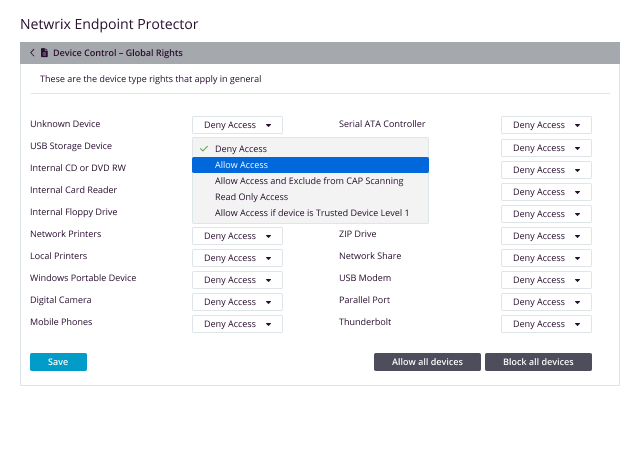Click the back chevron in Device Control header
Screen dimensions: 640x450
point(32,53)
